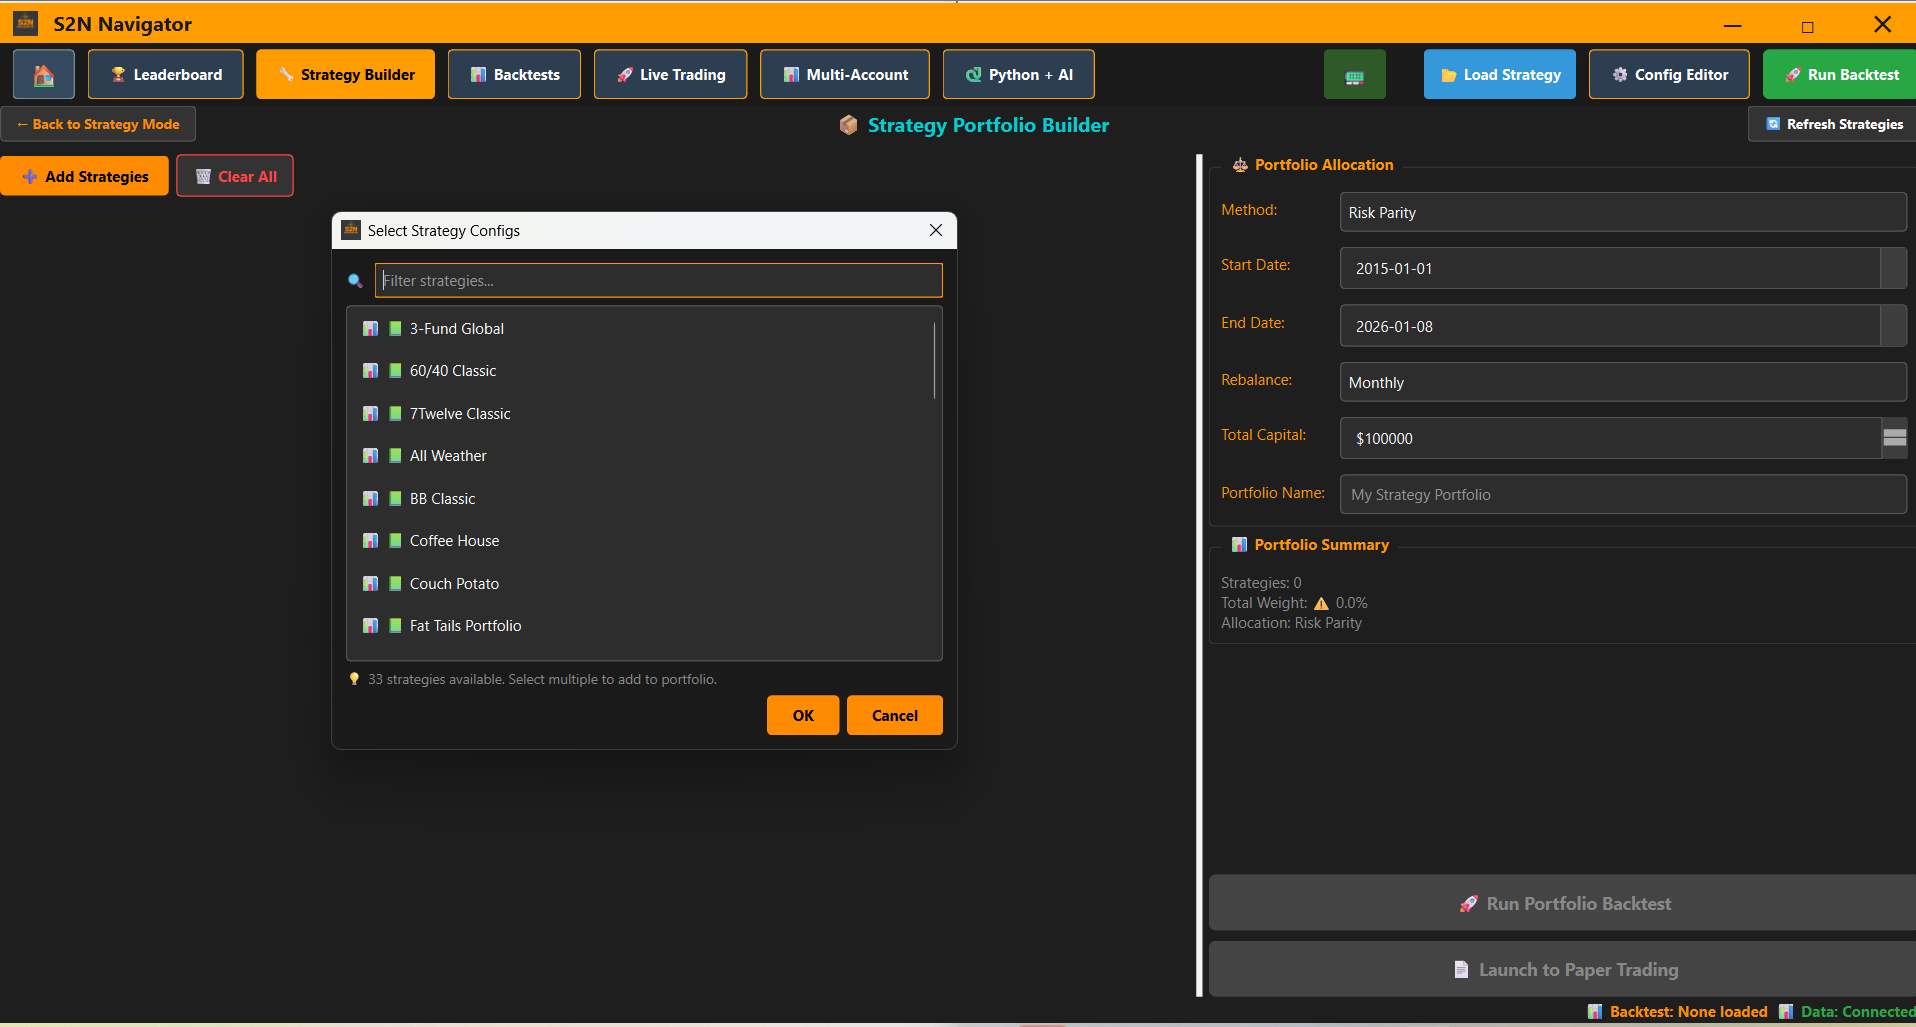Select the Fat Tails Portfolio strategy

pos(640,626)
